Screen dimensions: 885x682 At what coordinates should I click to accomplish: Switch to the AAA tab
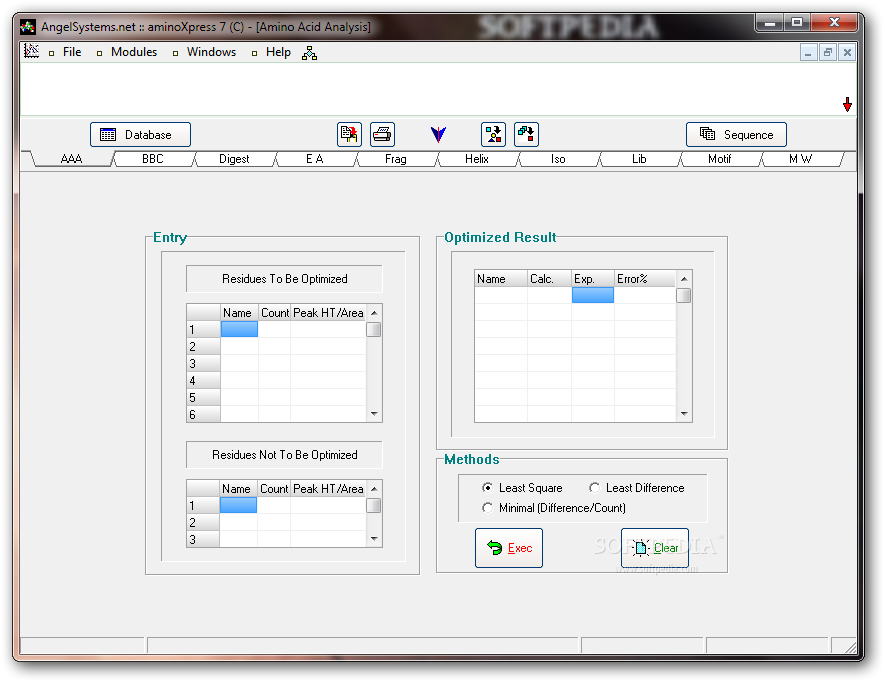point(71,159)
